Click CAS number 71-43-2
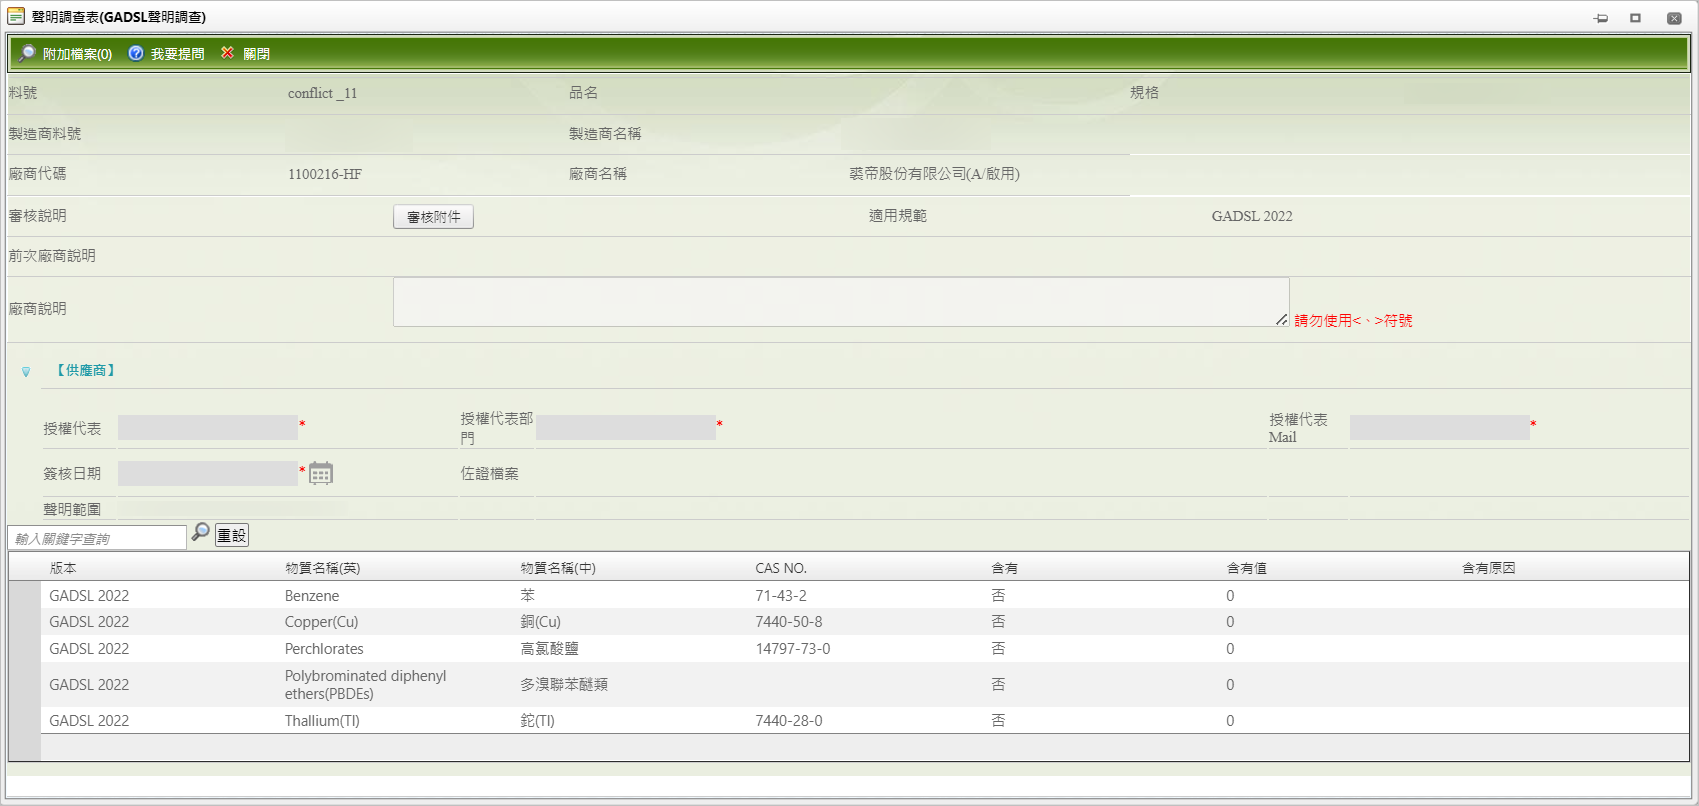Viewport: 1699px width, 806px height. [781, 596]
